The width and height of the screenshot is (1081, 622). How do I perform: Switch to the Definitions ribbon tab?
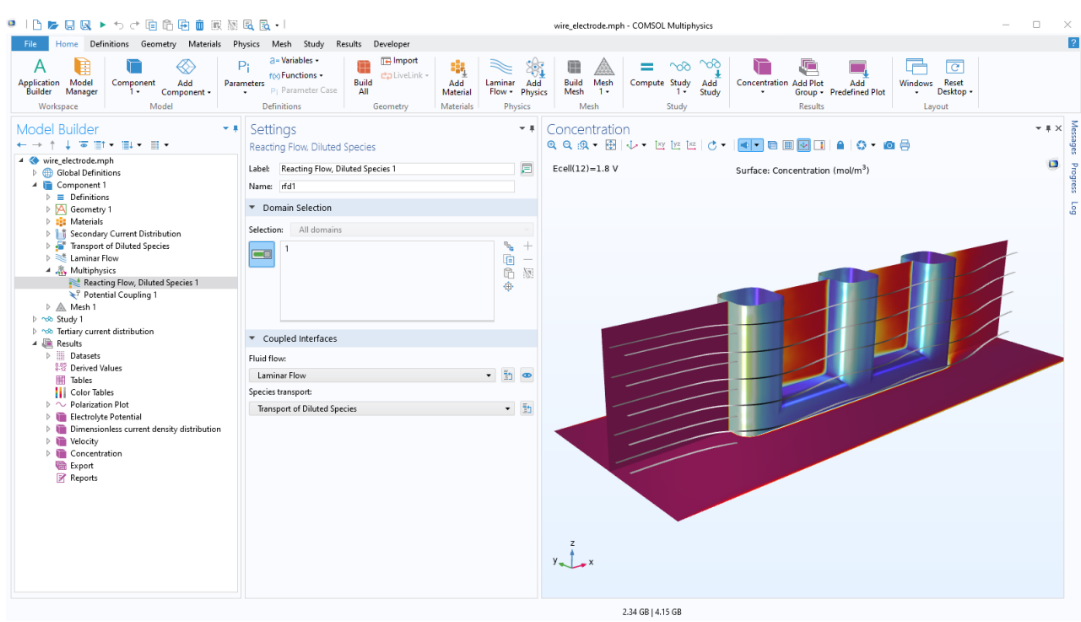click(x=109, y=43)
